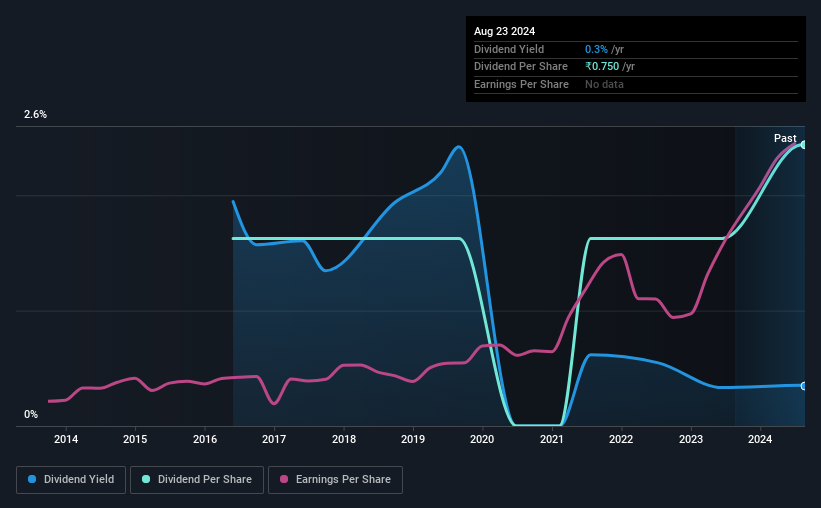821x508 pixels.
Task: Click the 2017 x-axis label
Action: tap(274, 439)
